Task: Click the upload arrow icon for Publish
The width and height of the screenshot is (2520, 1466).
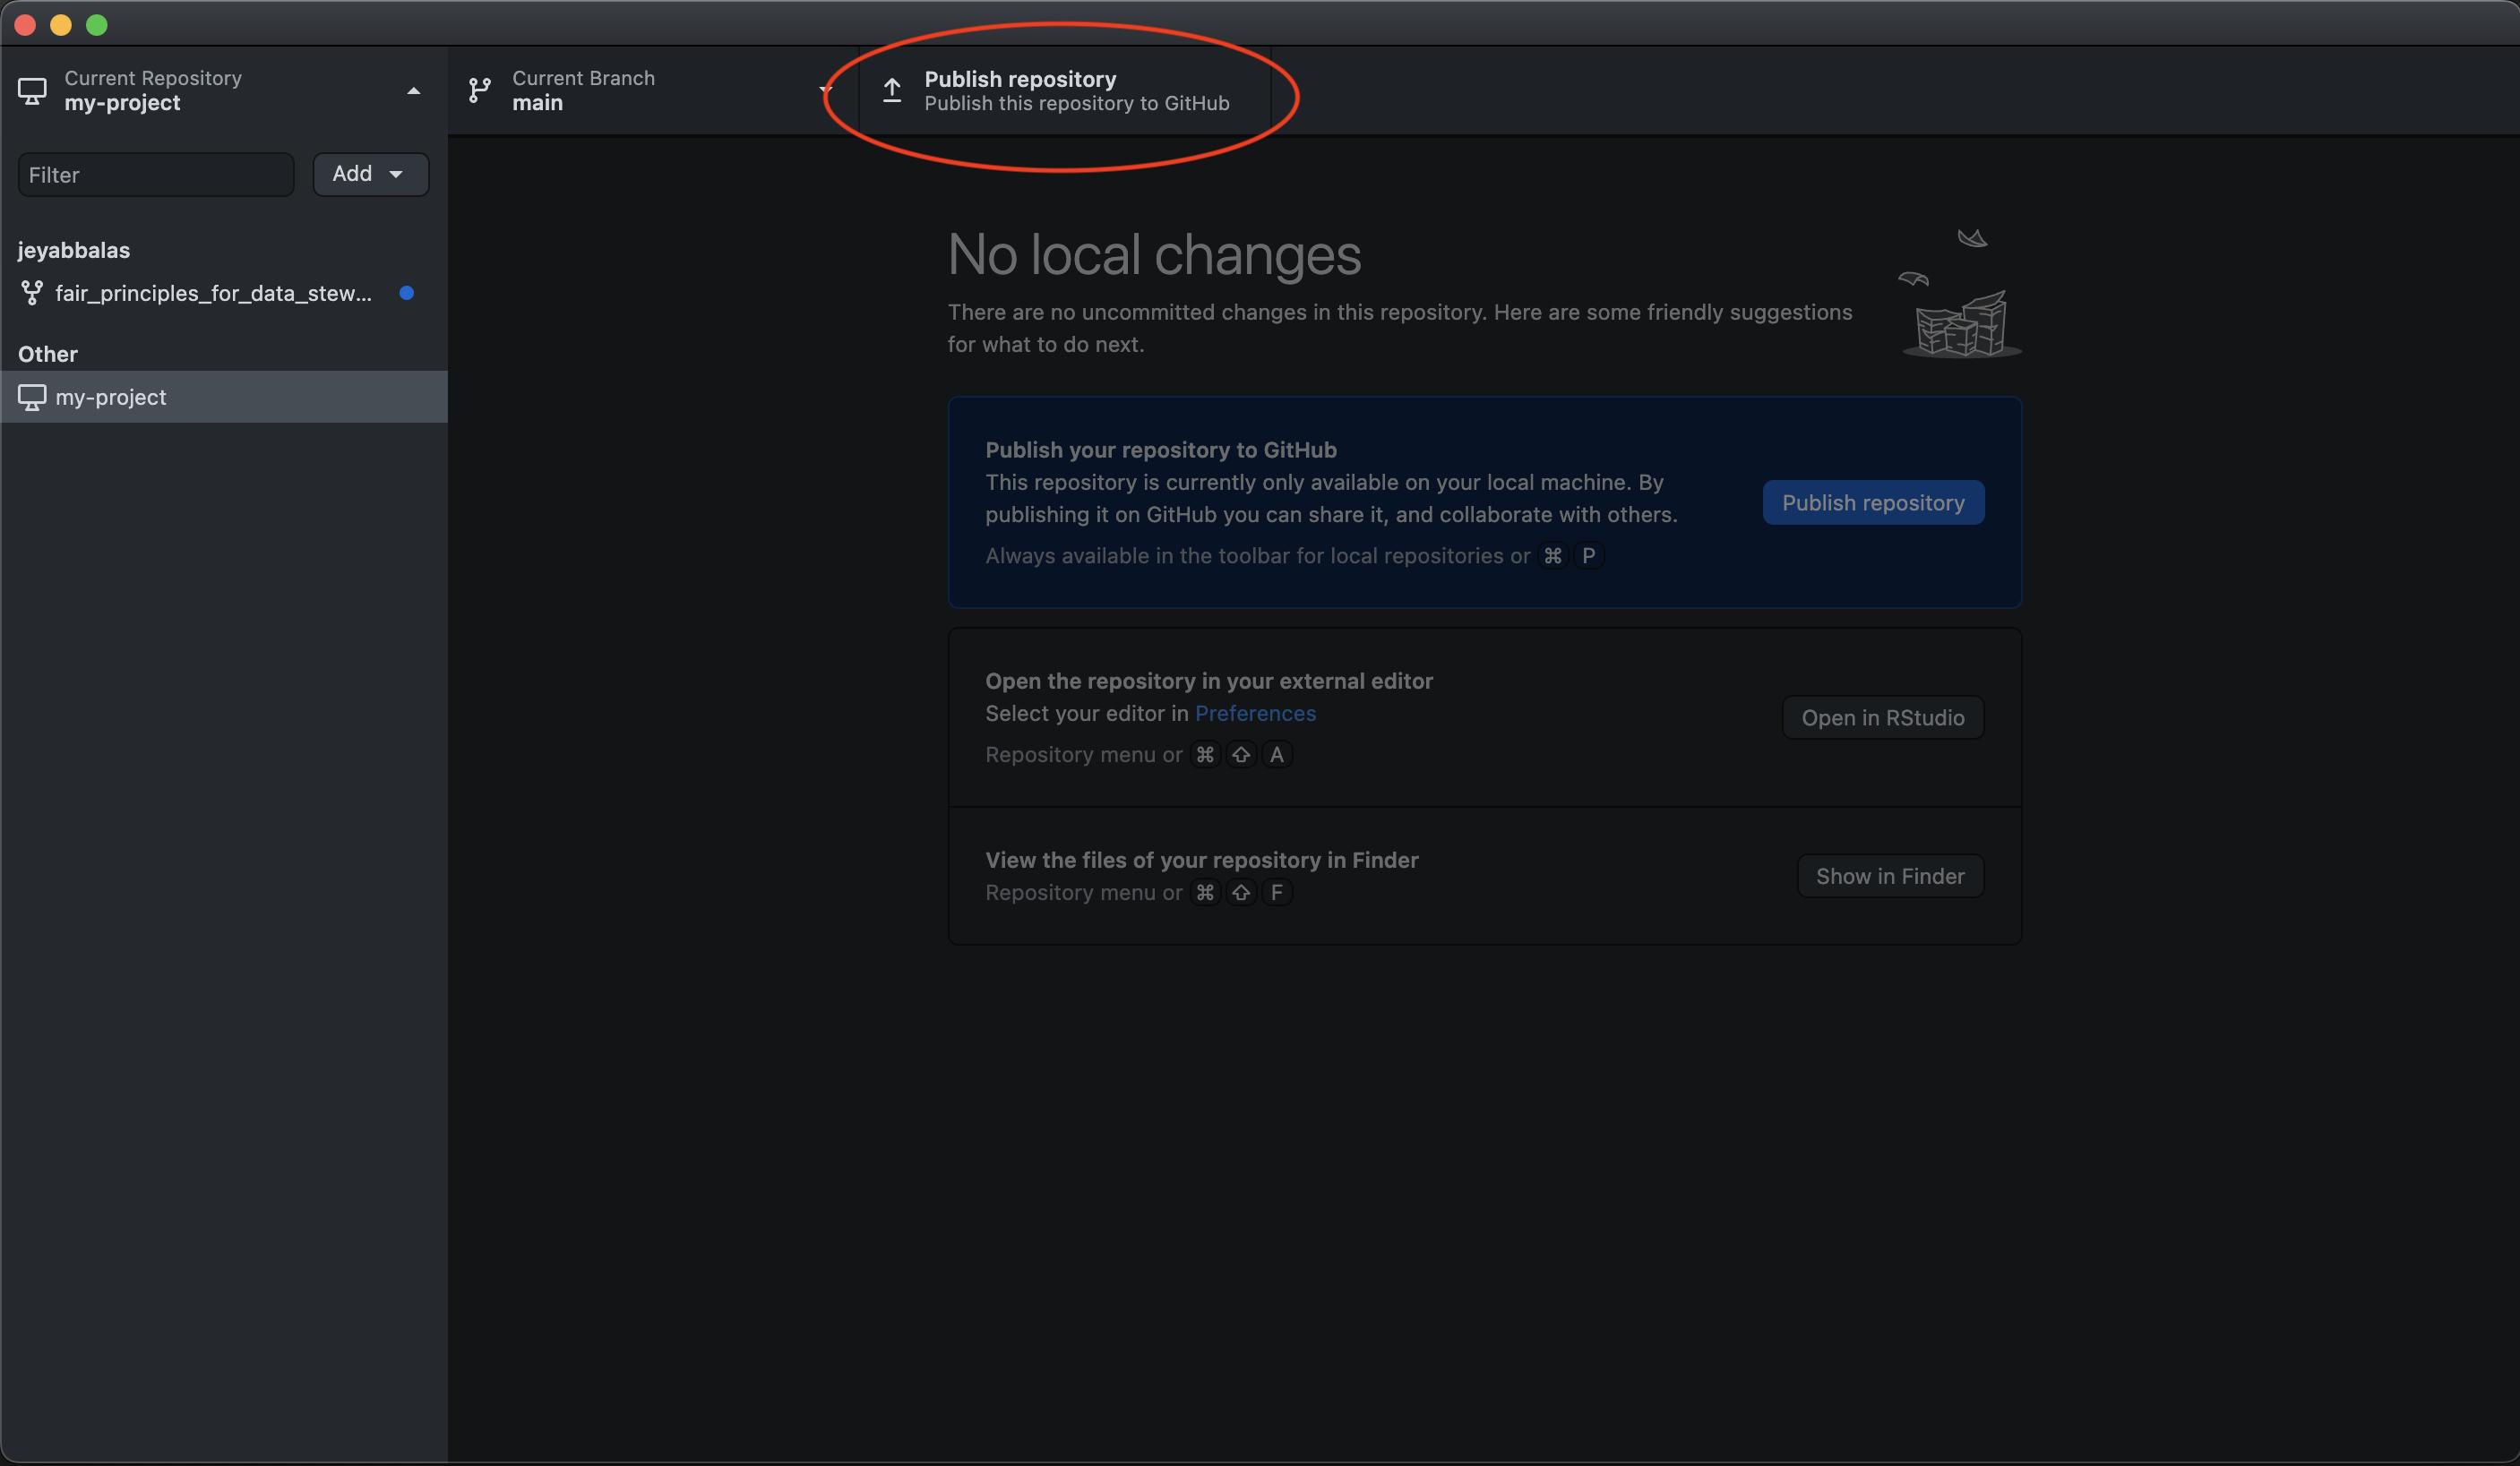Action: click(x=892, y=91)
